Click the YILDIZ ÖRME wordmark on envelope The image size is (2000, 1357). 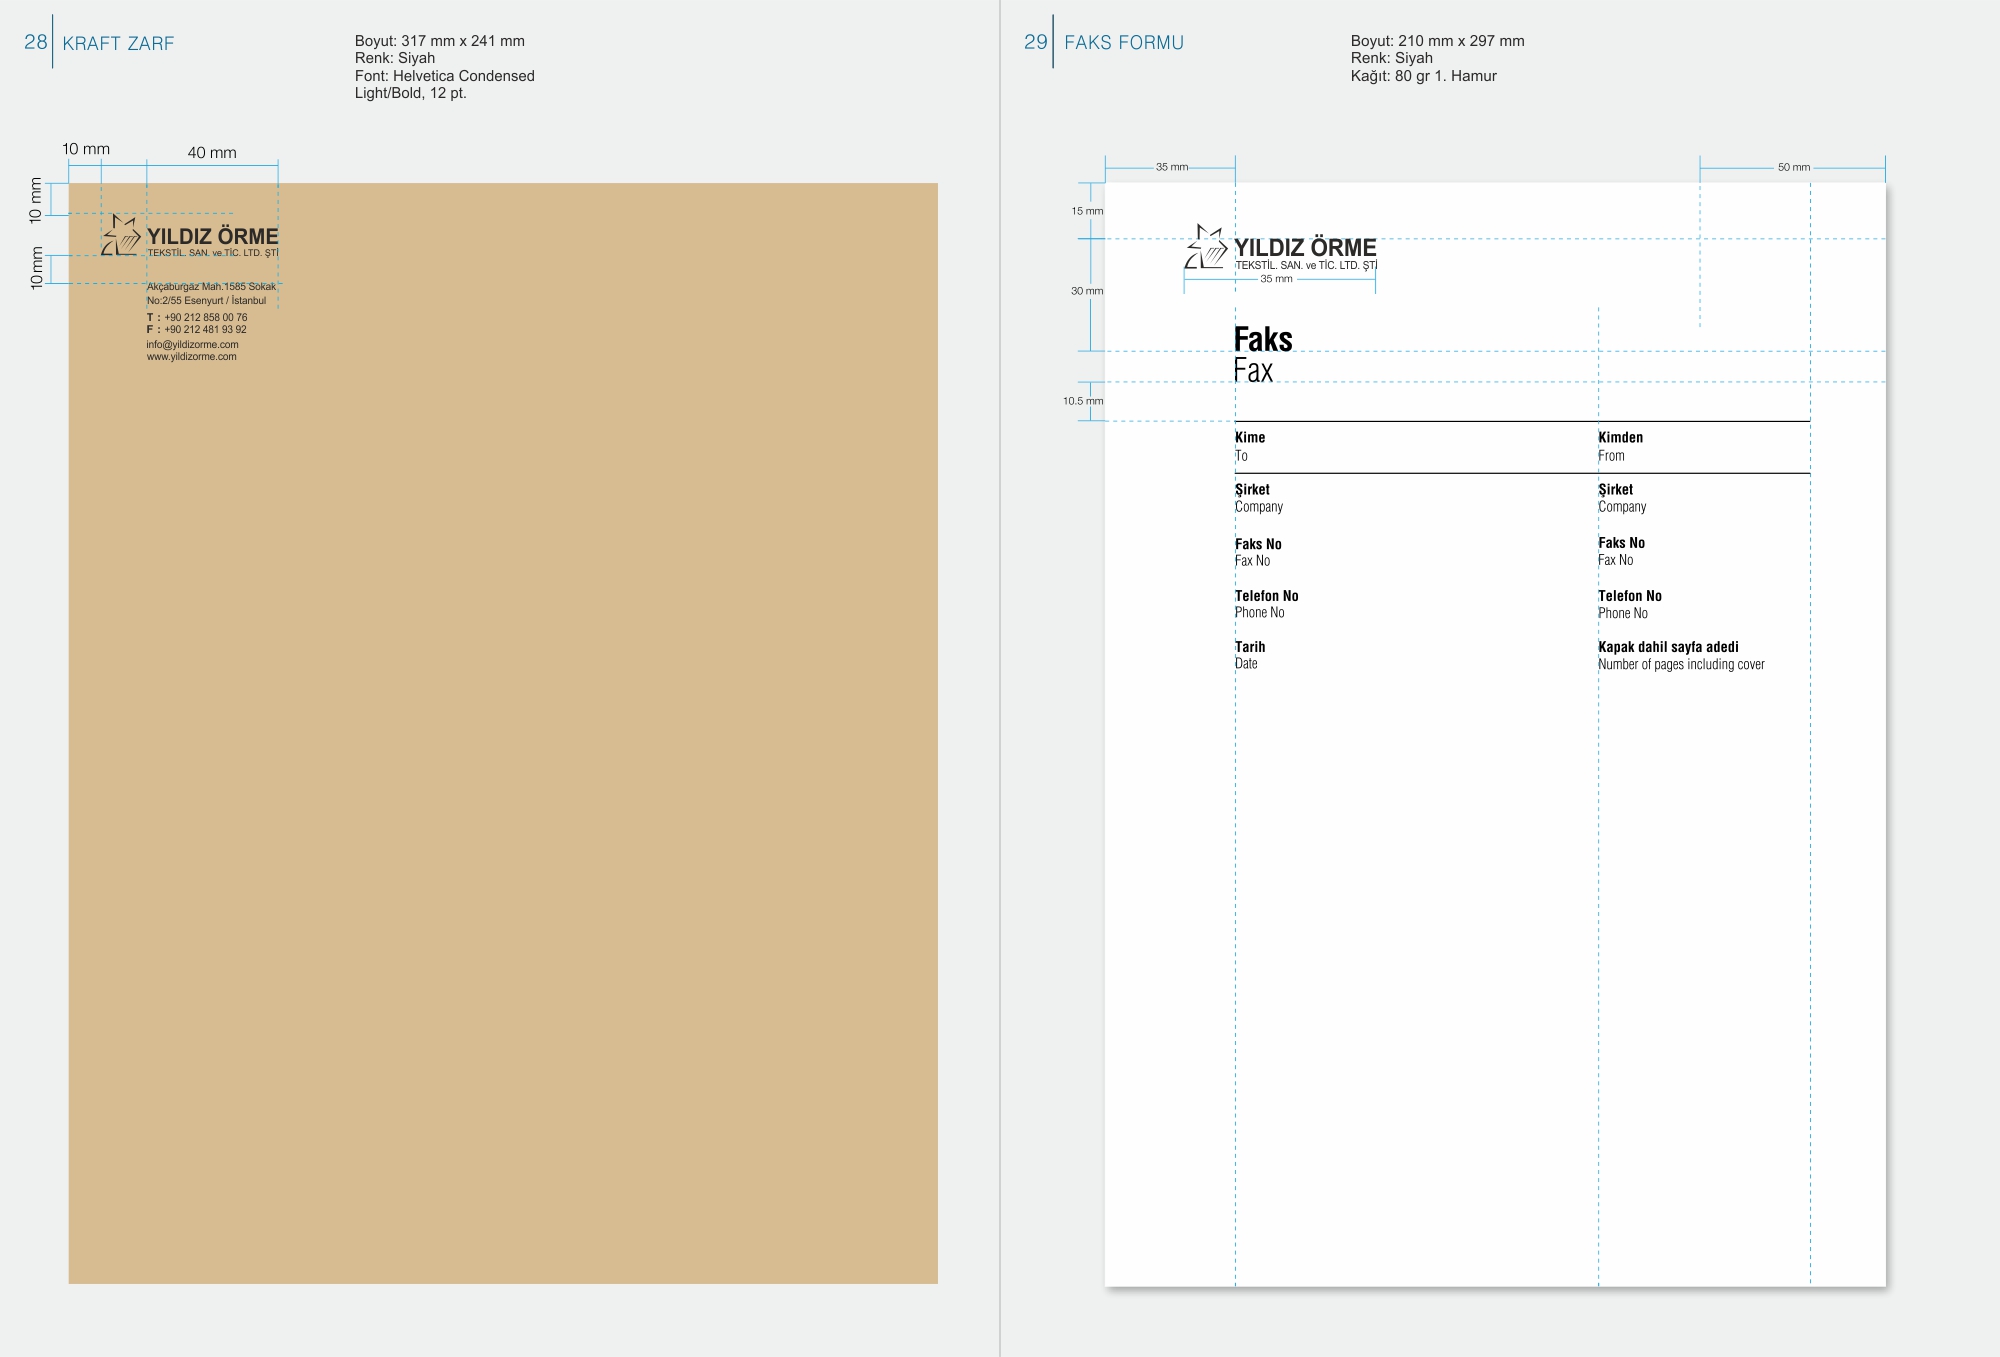point(212,236)
